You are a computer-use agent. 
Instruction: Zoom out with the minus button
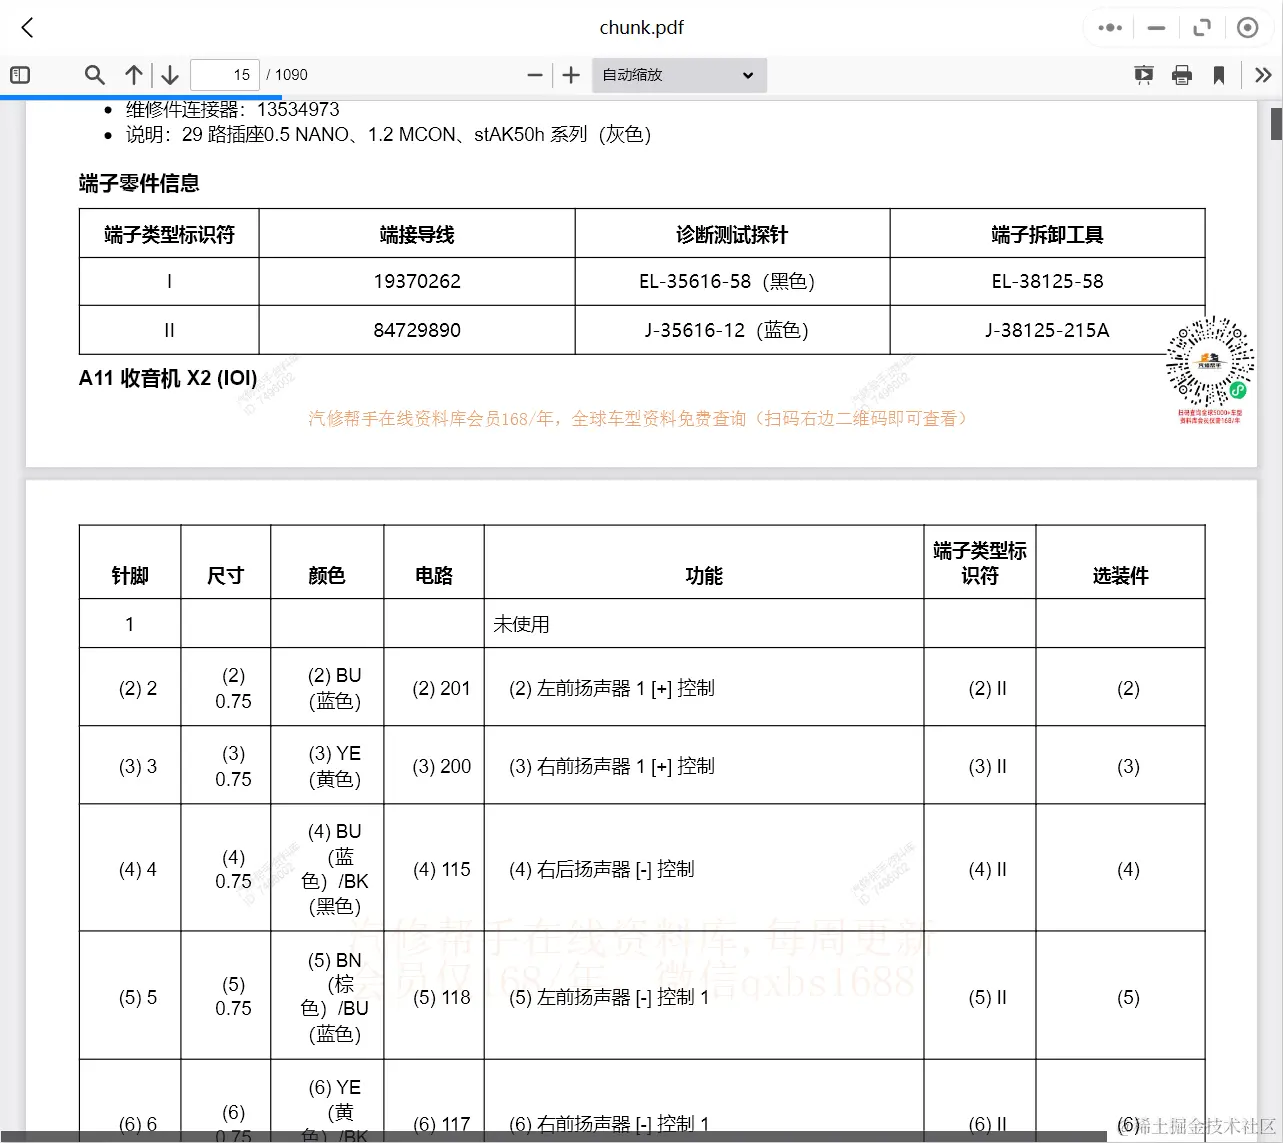click(x=535, y=75)
